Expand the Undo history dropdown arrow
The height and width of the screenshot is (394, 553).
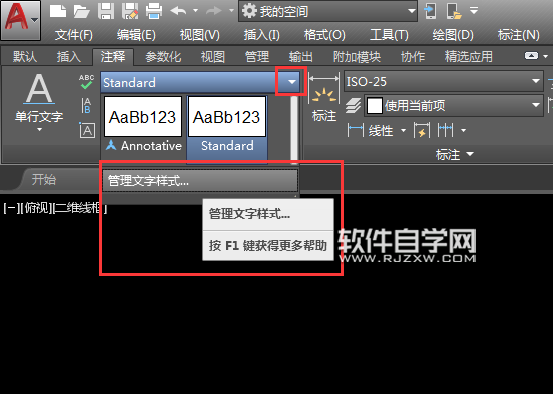tap(195, 11)
